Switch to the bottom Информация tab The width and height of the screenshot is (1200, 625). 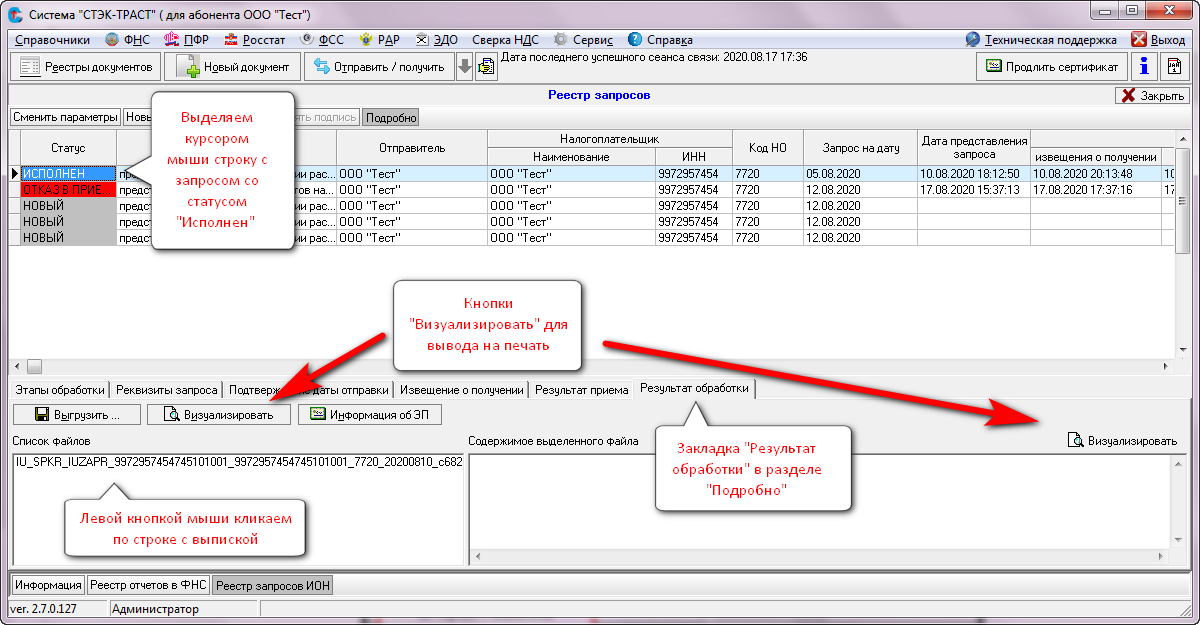click(48, 585)
